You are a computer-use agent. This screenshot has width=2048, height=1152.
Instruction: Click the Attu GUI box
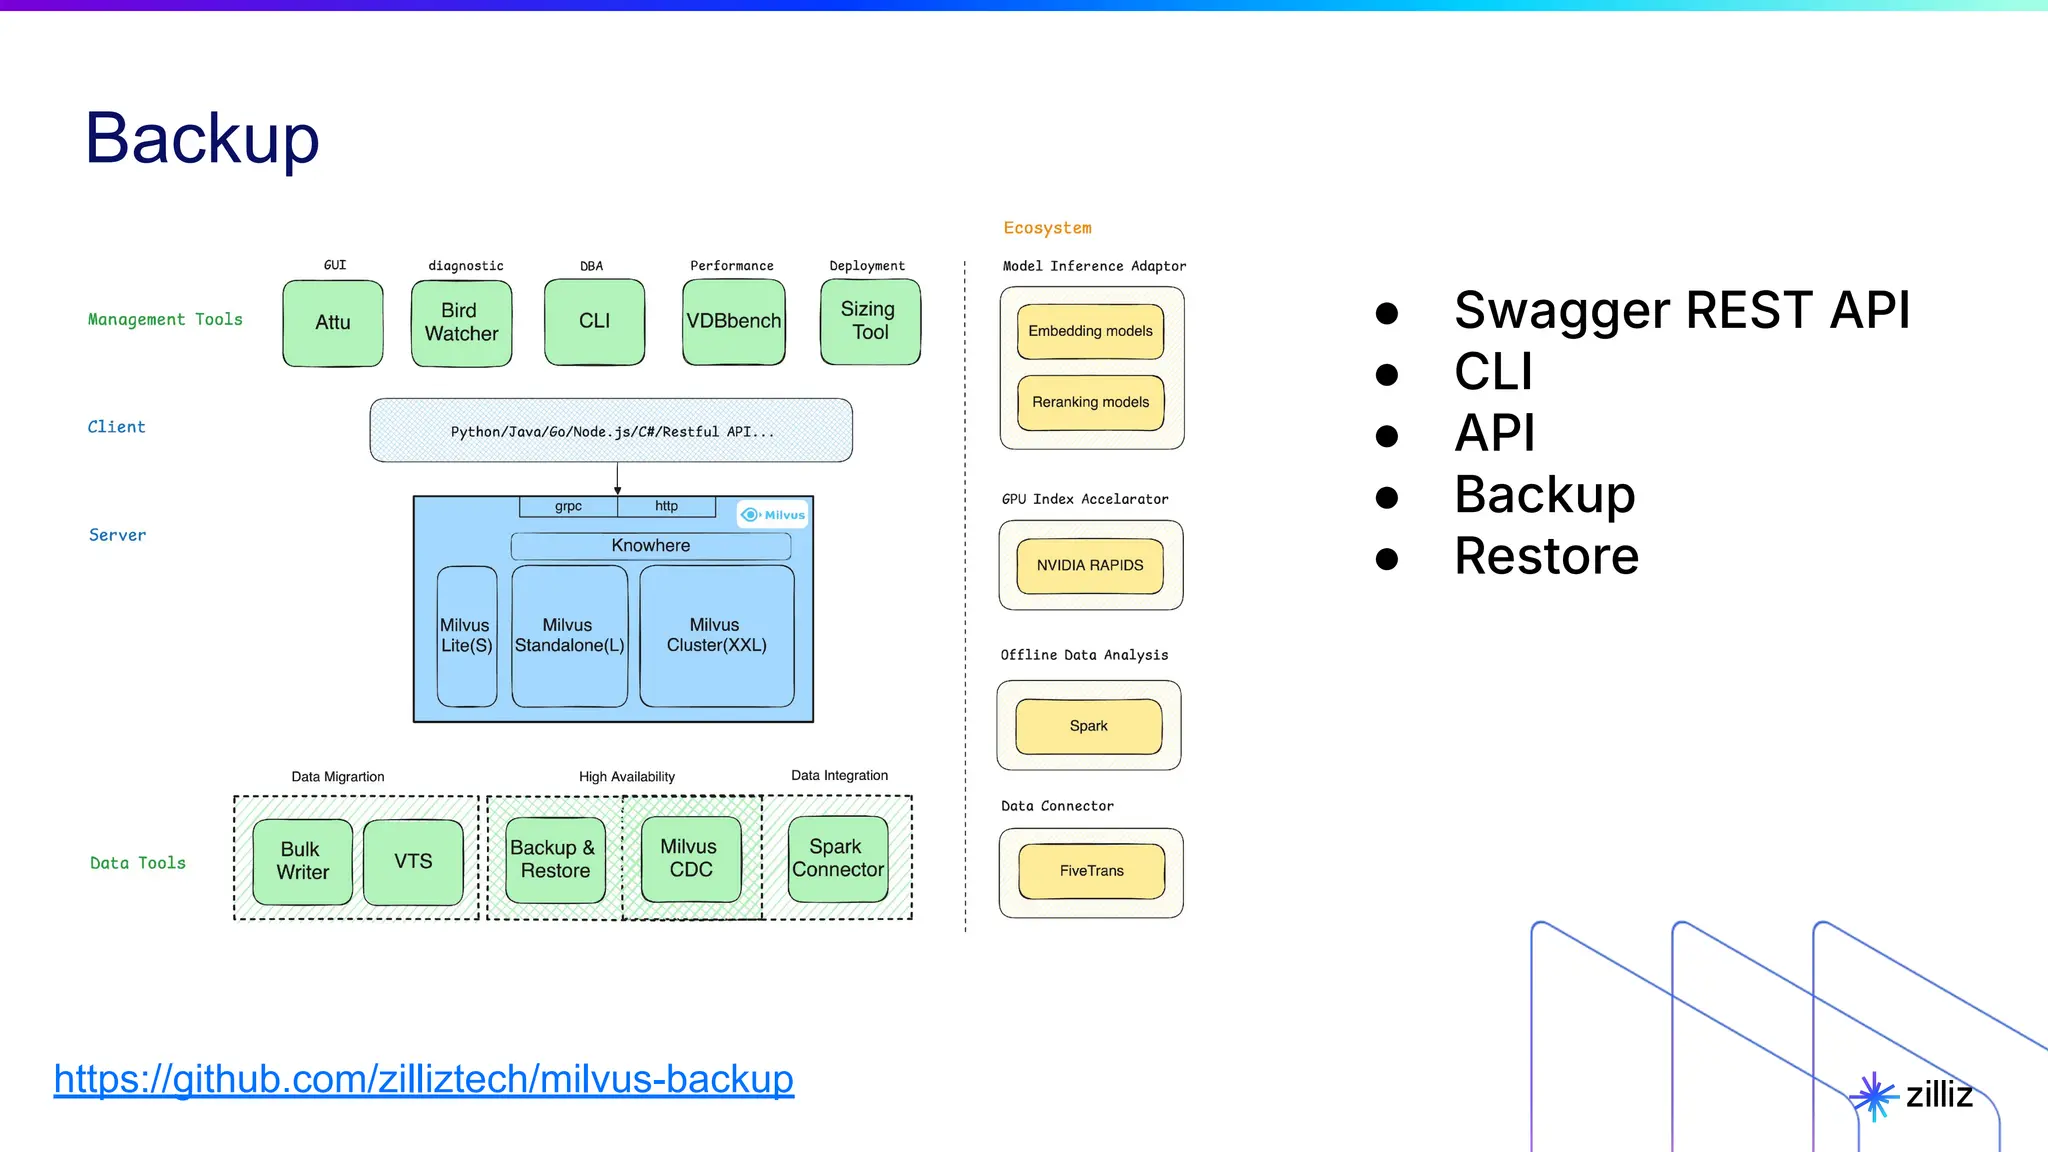click(x=333, y=323)
